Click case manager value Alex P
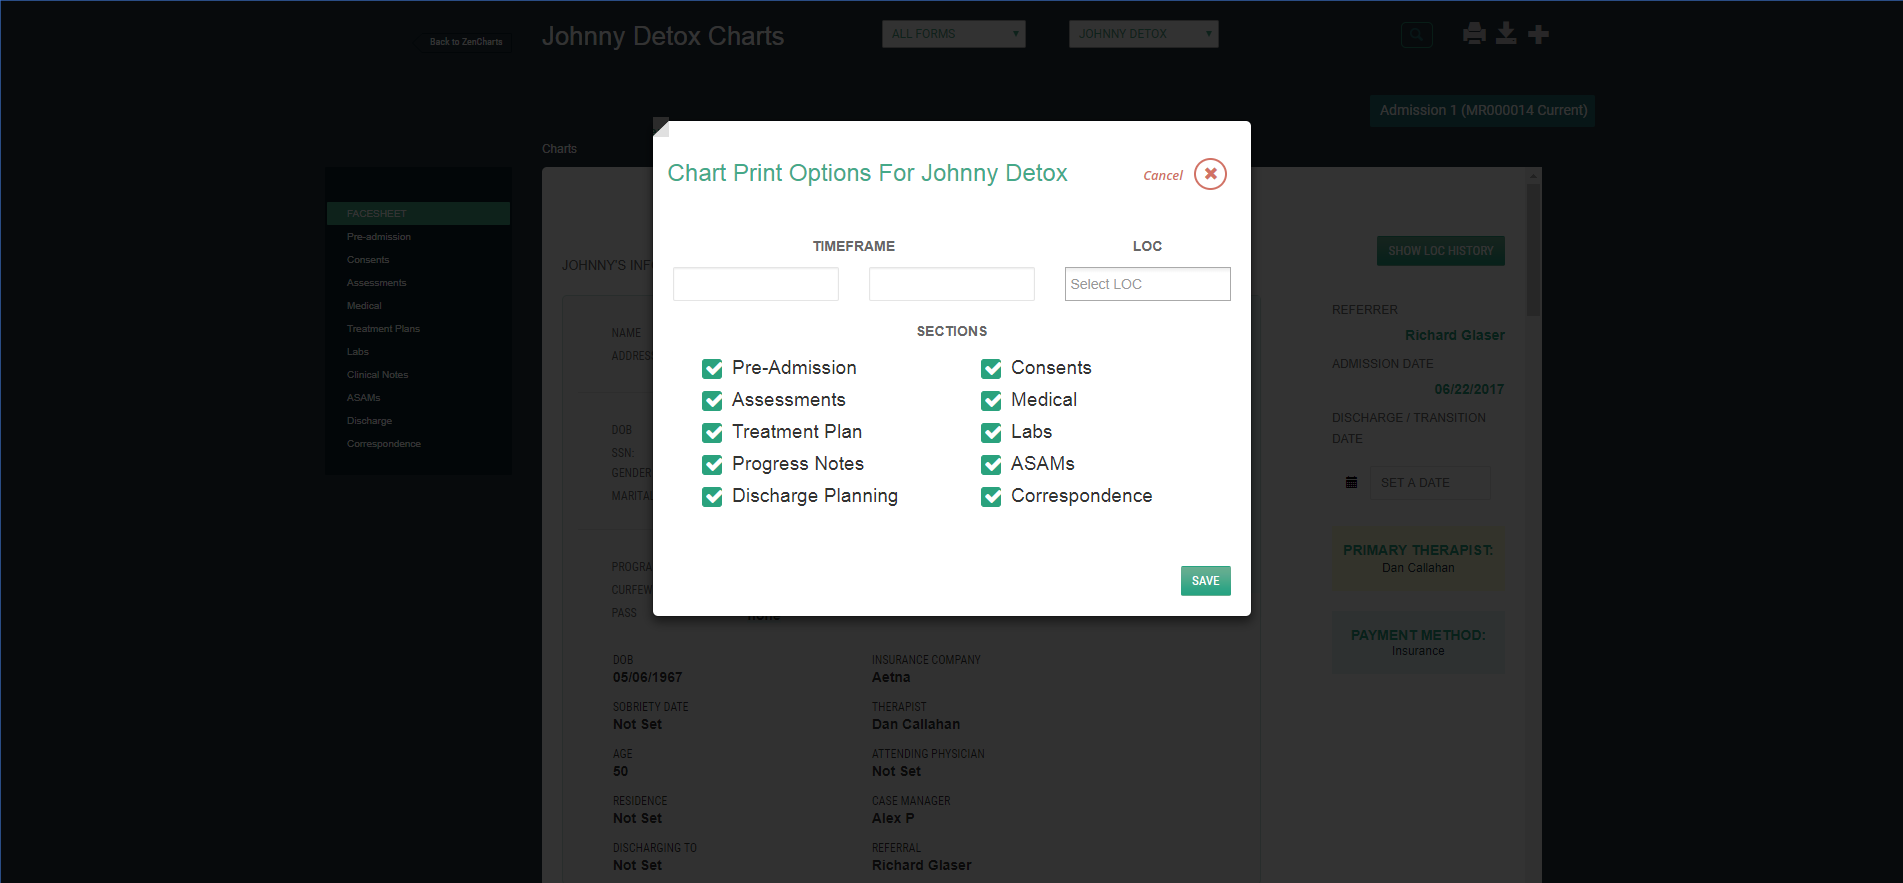1903x883 pixels. pos(893,818)
